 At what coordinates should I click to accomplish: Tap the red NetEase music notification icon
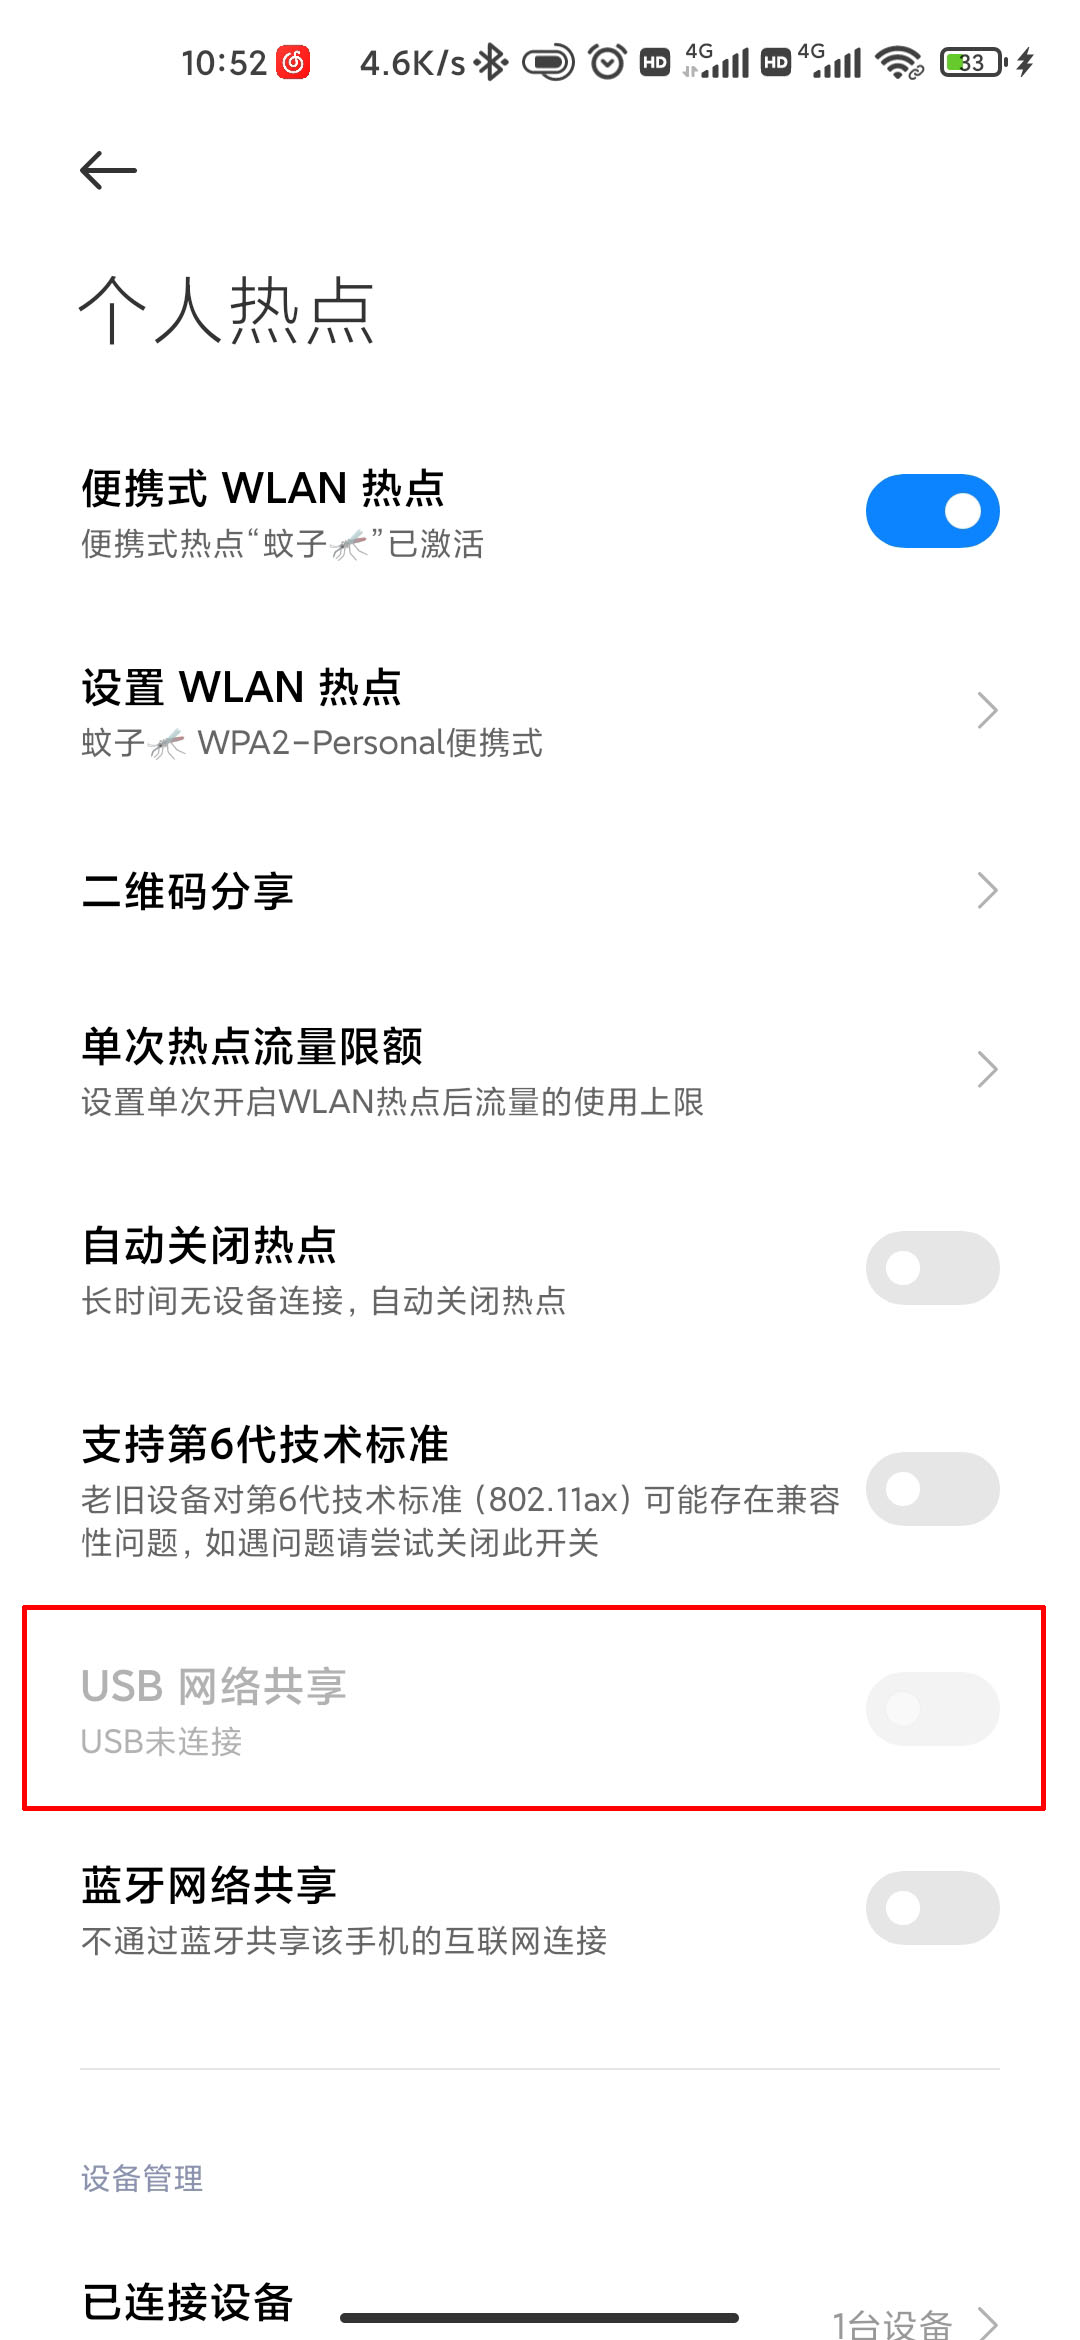point(294,63)
